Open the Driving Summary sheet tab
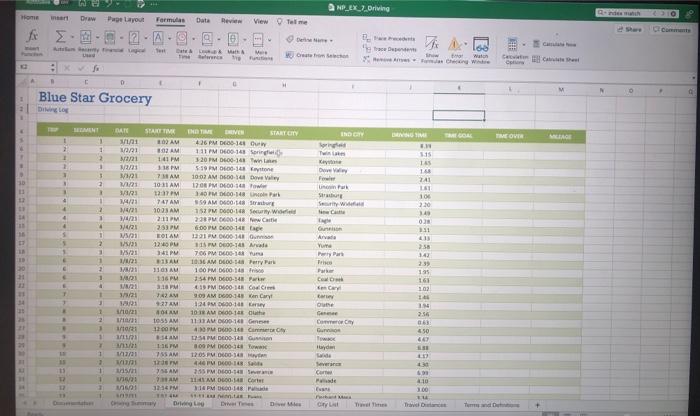This screenshot has width=700, height=416. 133,403
